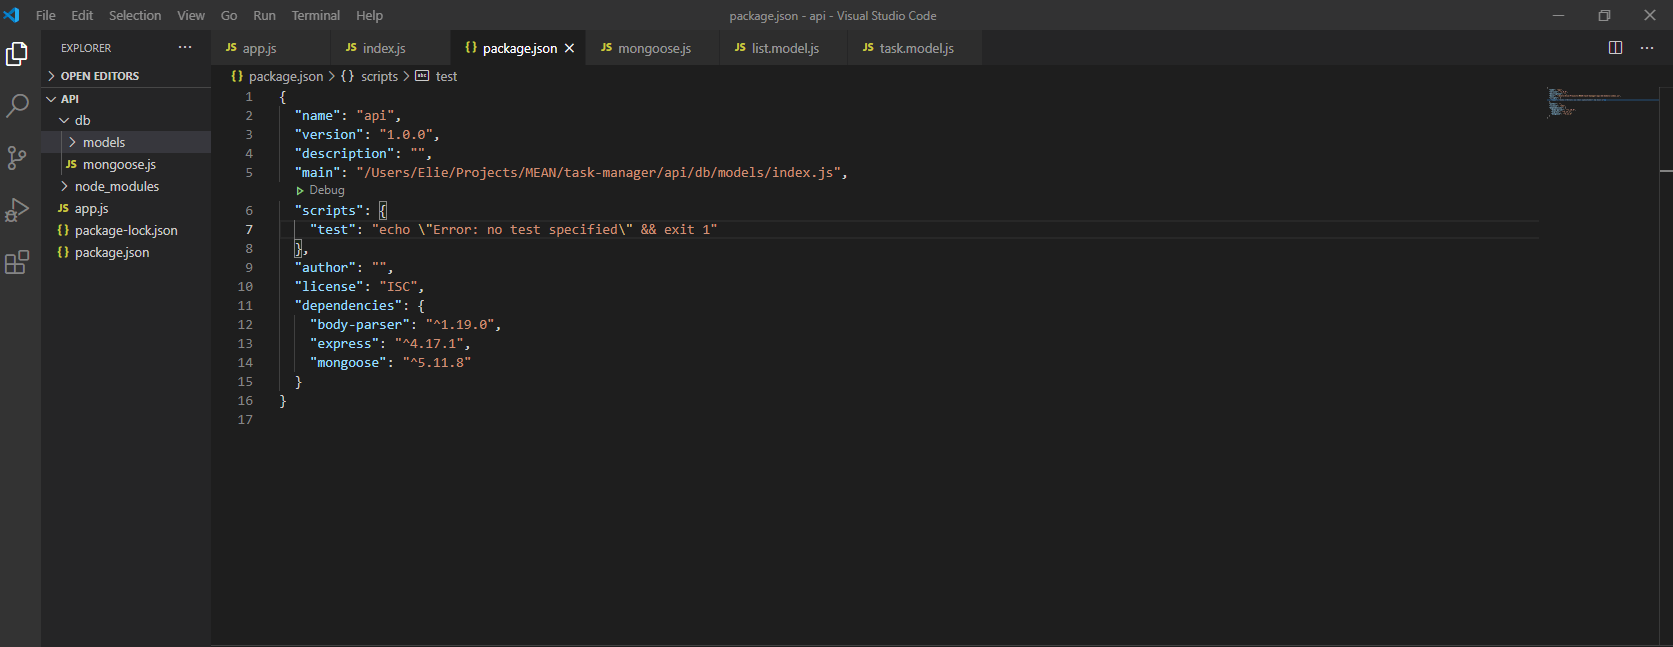
Task: Expand the models folder
Action: [72, 142]
